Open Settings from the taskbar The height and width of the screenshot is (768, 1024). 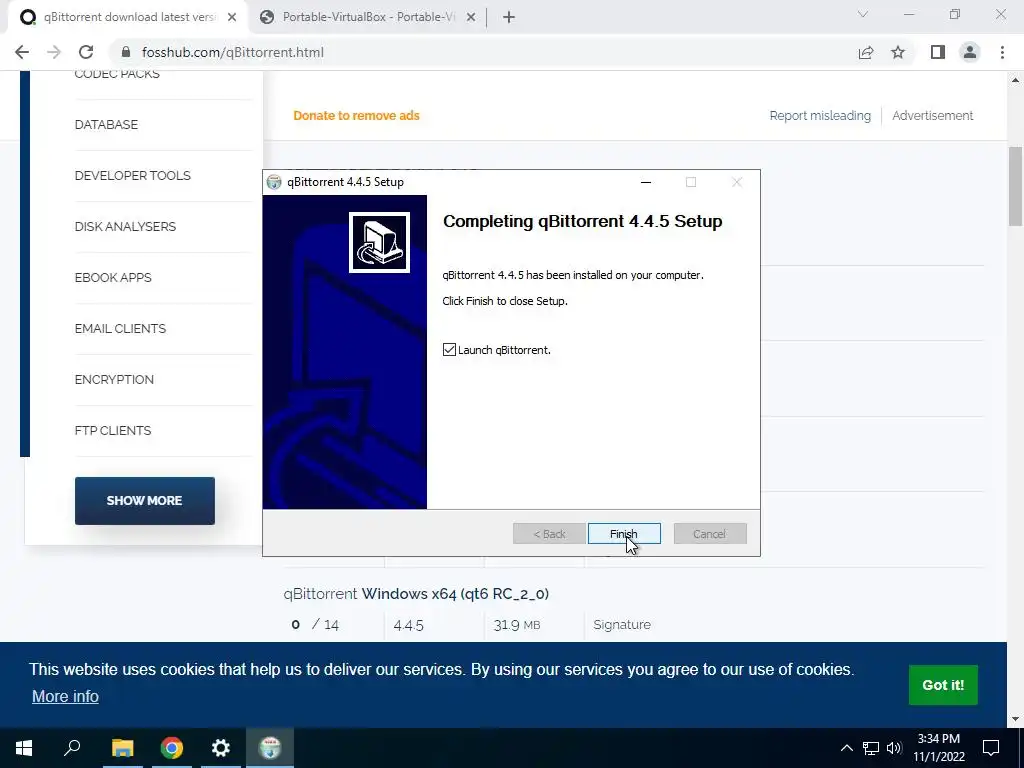pyautogui.click(x=221, y=748)
